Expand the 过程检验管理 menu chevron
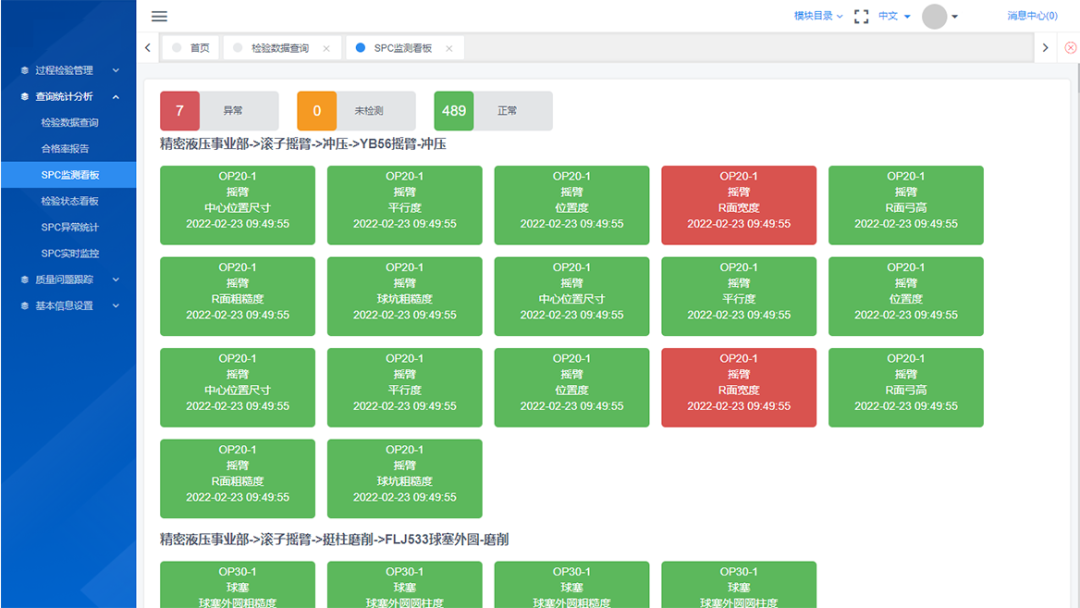This screenshot has width=1080, height=608. 116,70
